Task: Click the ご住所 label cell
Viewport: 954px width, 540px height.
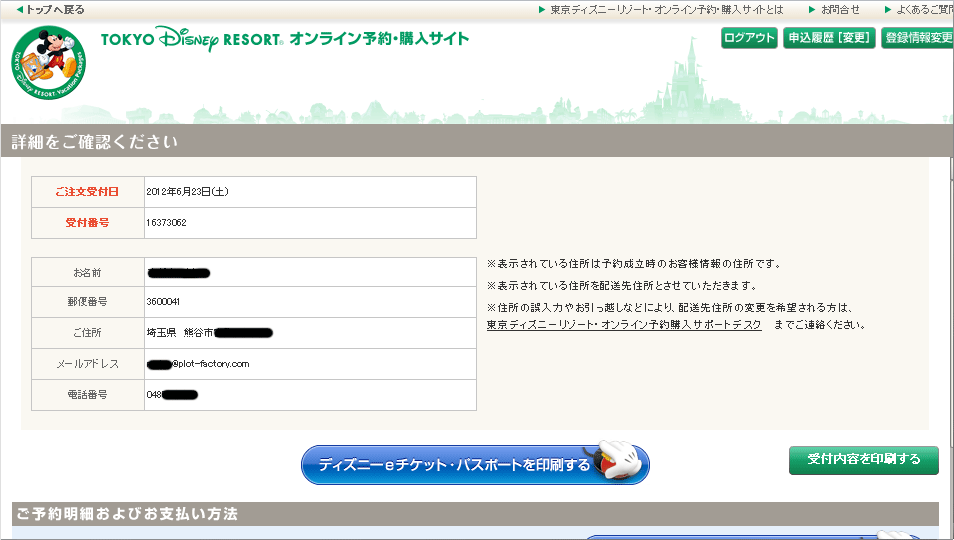Action: [88, 333]
